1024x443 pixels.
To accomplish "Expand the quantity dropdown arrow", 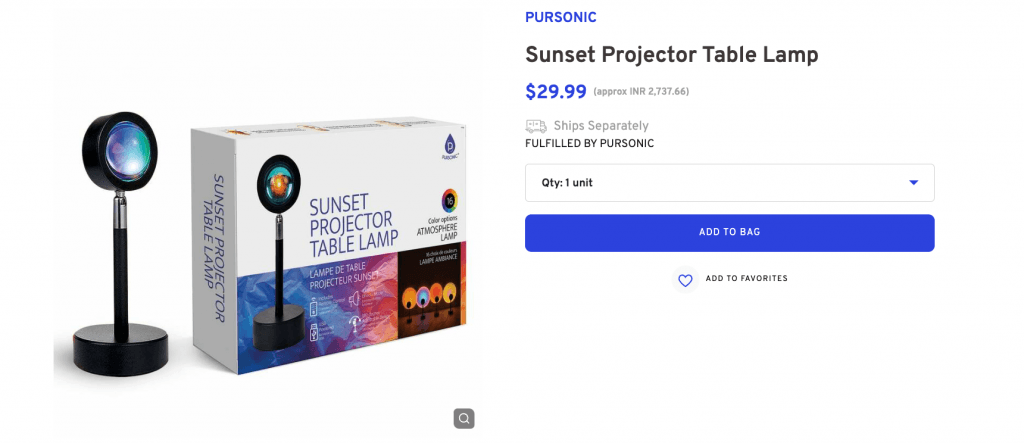I will tap(913, 183).
